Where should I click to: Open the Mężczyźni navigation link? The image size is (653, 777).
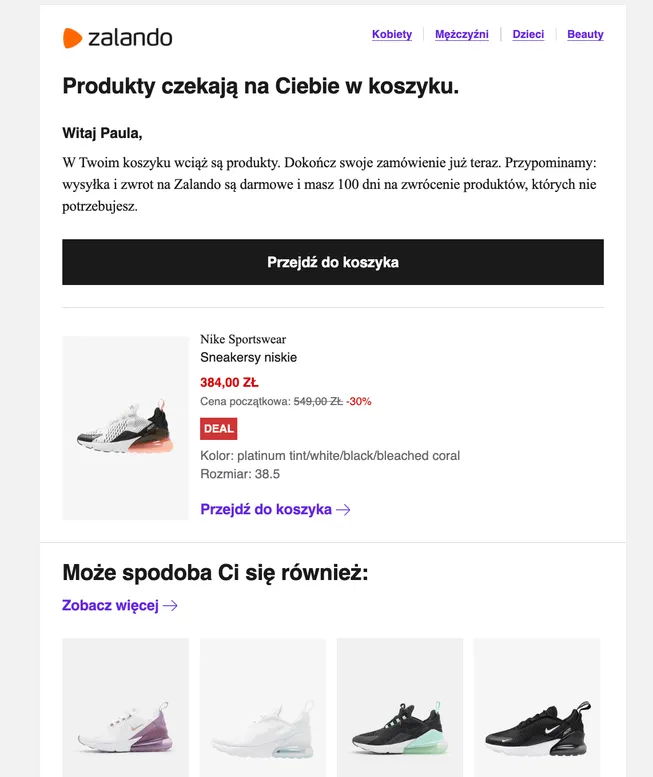click(x=461, y=34)
